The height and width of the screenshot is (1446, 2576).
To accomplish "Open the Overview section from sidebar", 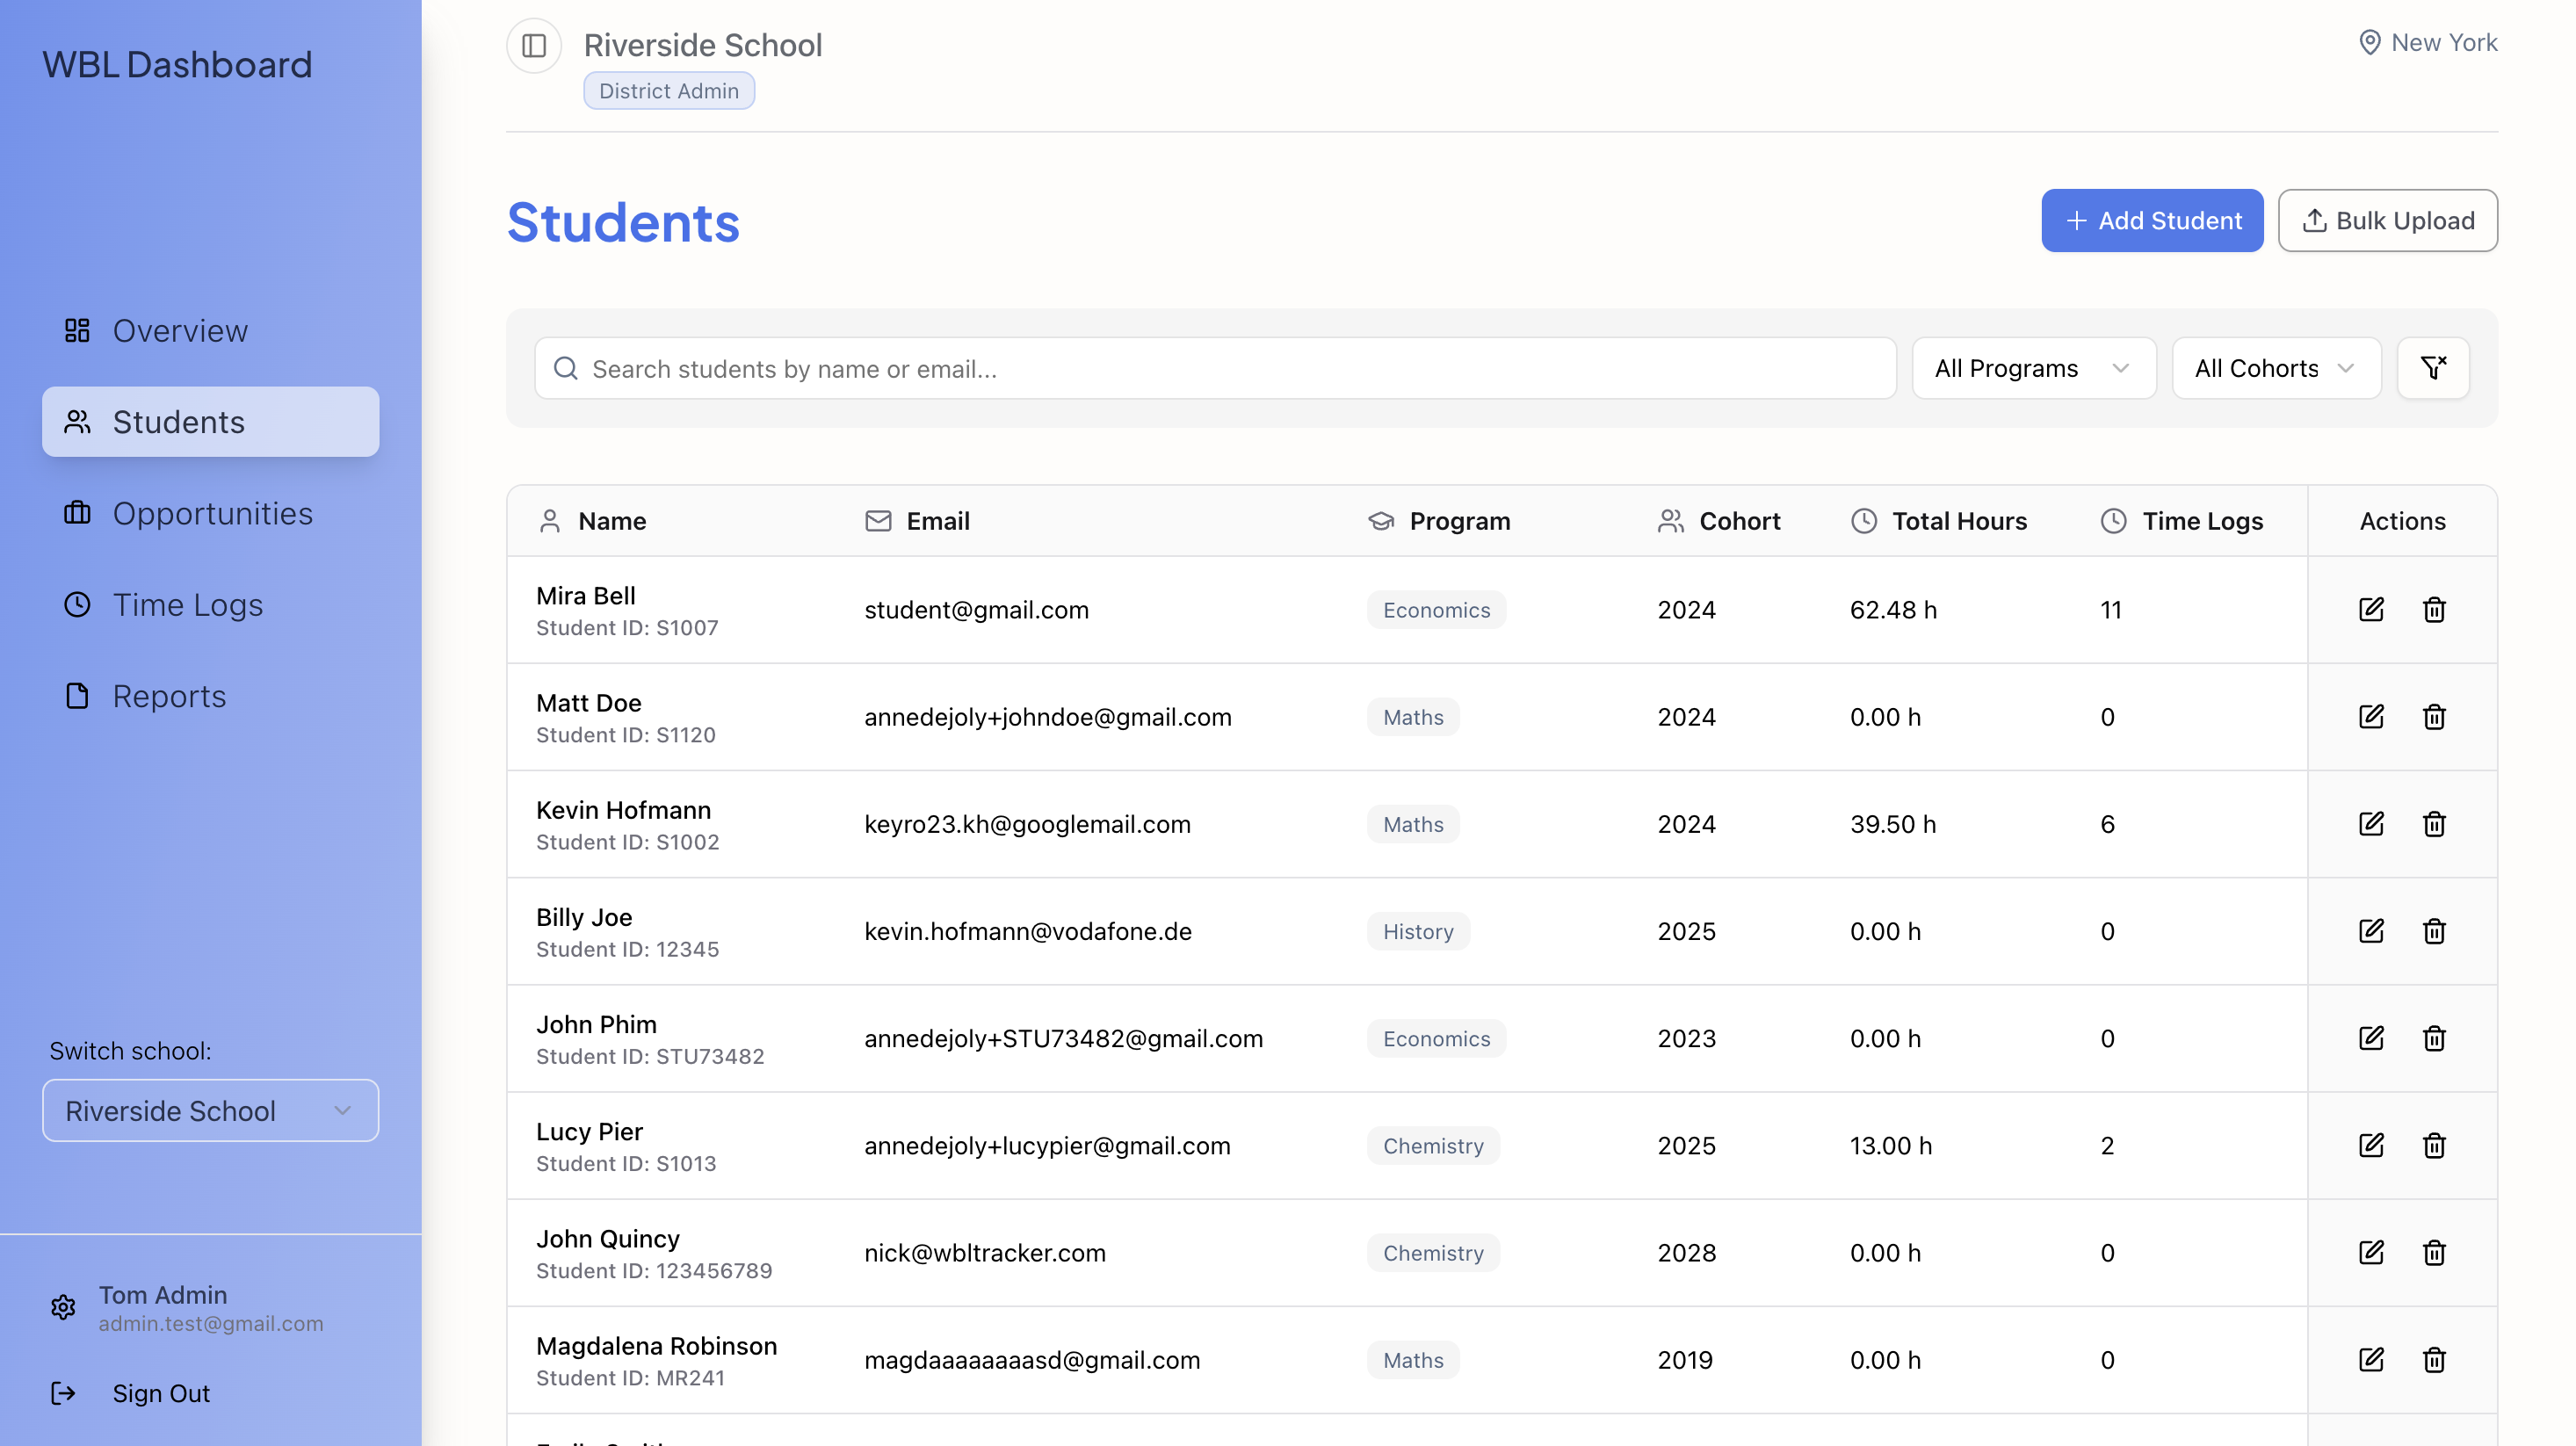I will [x=180, y=330].
